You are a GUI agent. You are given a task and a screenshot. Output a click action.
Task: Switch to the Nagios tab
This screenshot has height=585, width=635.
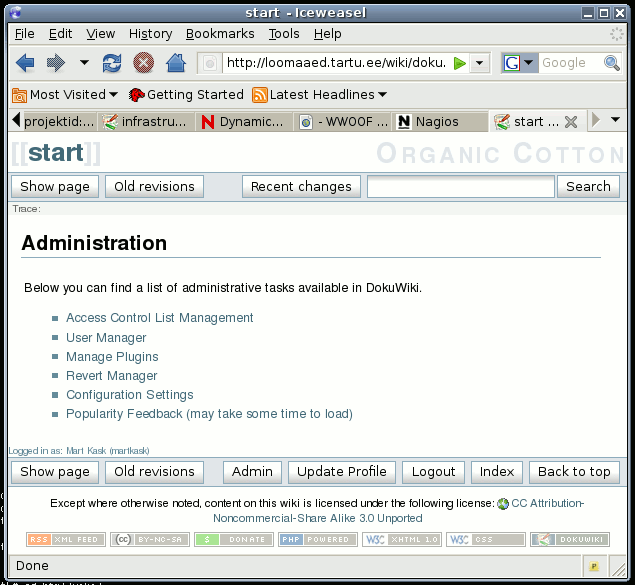pyautogui.click(x=439, y=121)
